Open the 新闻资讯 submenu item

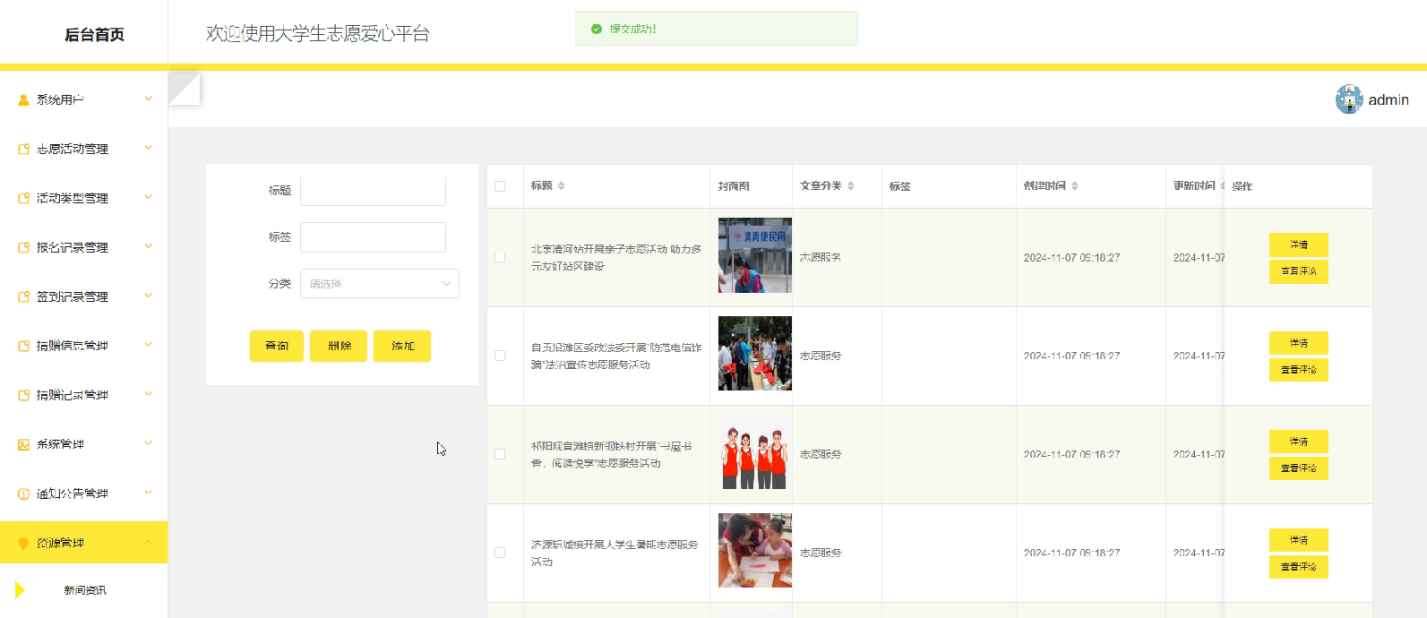85,591
